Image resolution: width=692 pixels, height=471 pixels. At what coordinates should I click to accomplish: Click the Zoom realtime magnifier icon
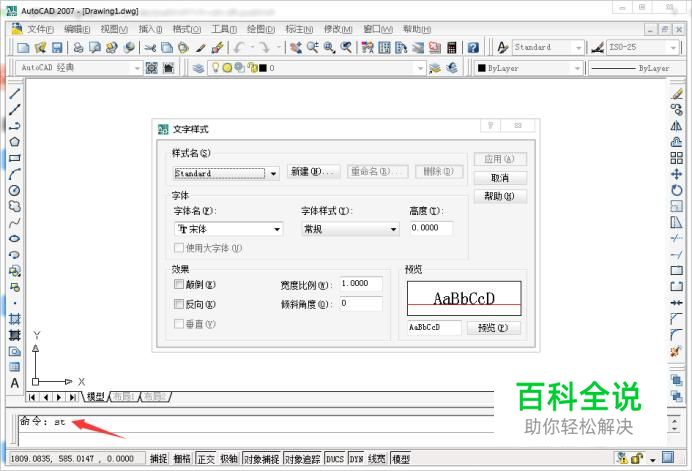(x=313, y=47)
